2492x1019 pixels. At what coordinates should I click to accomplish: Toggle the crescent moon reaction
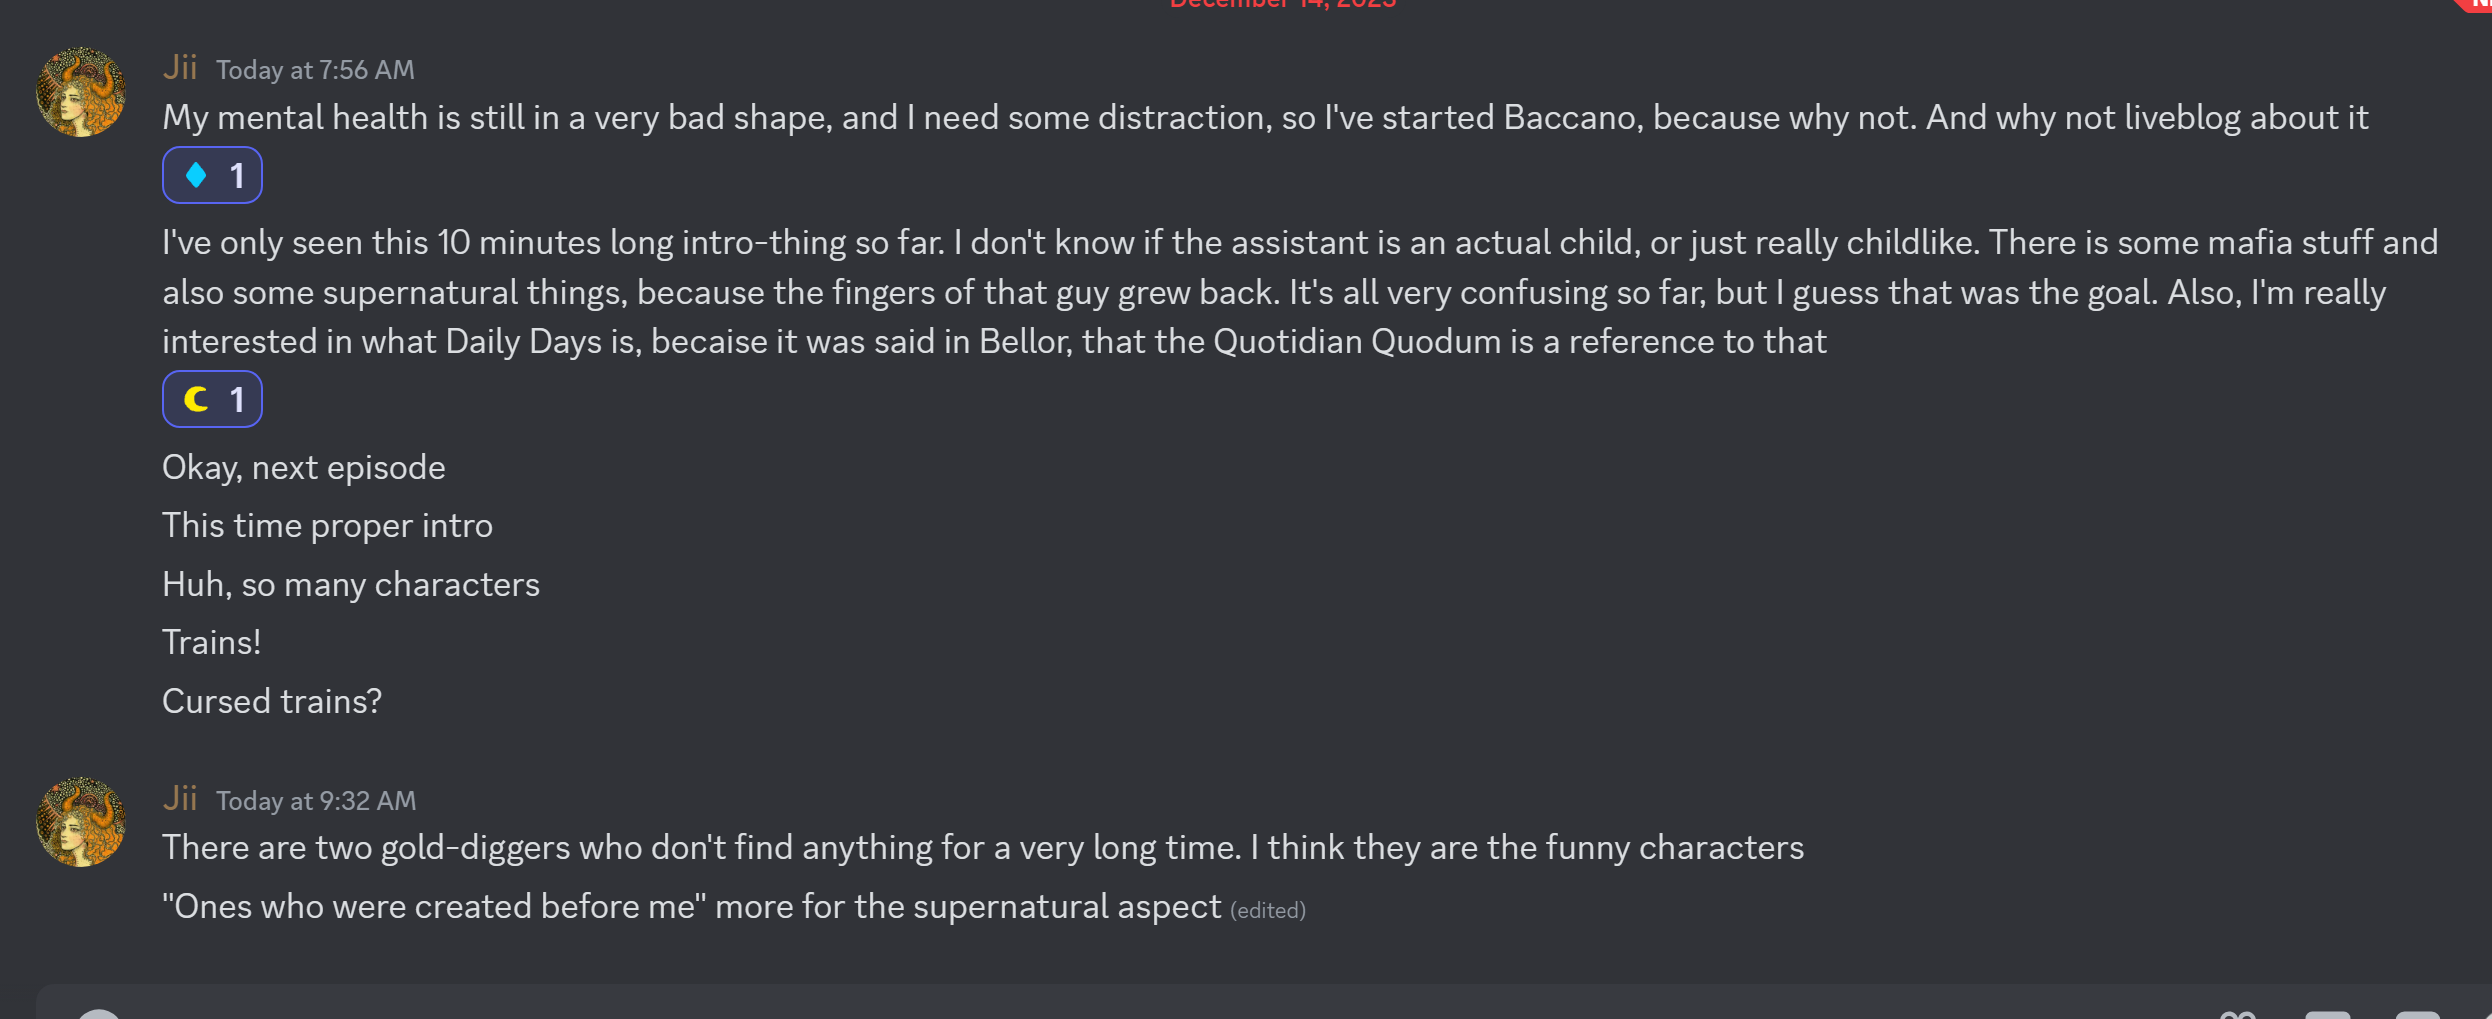[212, 400]
